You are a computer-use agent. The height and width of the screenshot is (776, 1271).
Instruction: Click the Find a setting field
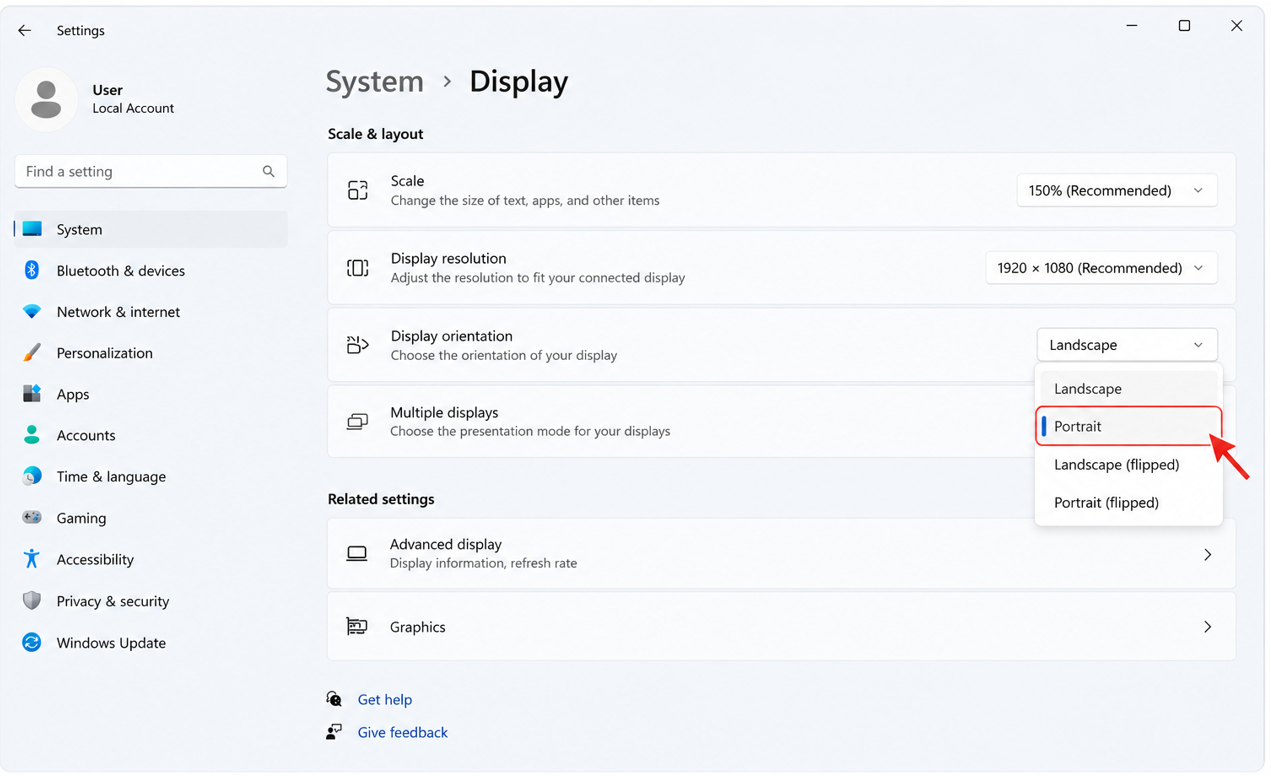[x=150, y=172]
